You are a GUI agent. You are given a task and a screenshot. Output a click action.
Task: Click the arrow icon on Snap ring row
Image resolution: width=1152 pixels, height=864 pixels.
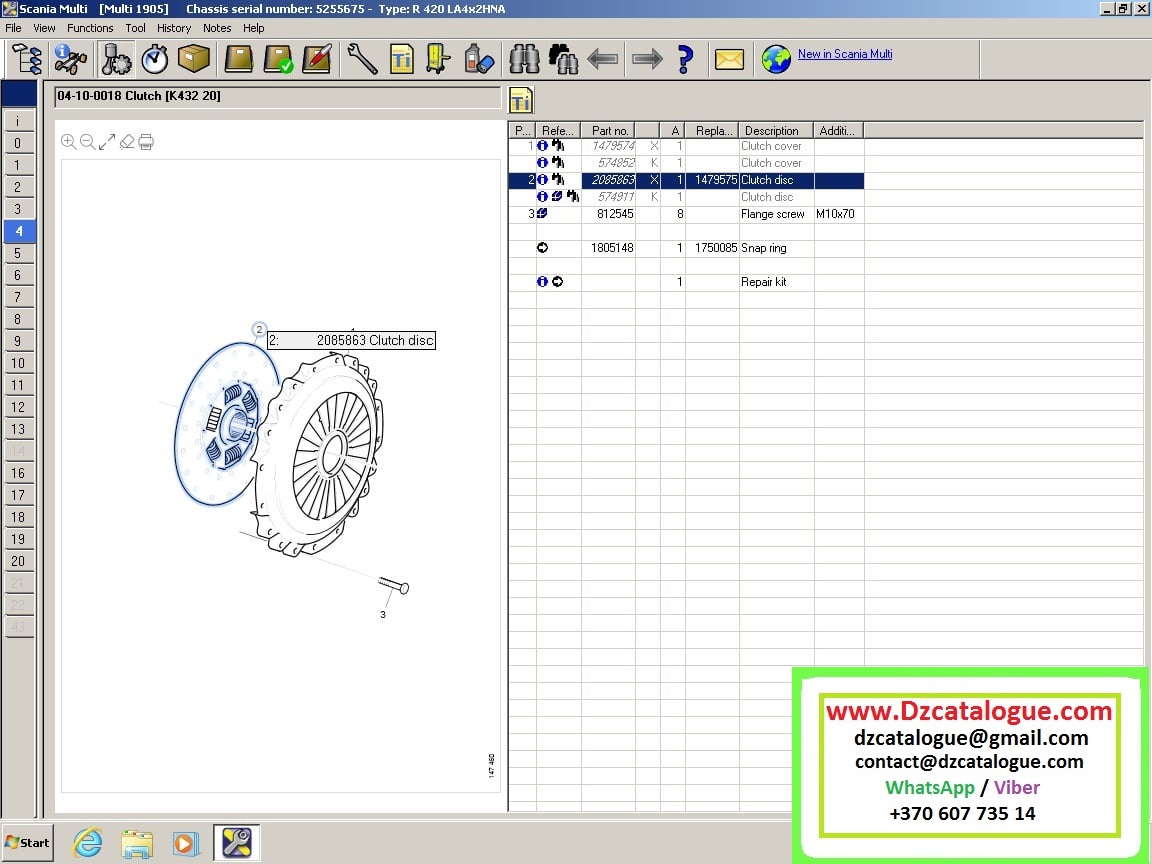pyautogui.click(x=542, y=248)
